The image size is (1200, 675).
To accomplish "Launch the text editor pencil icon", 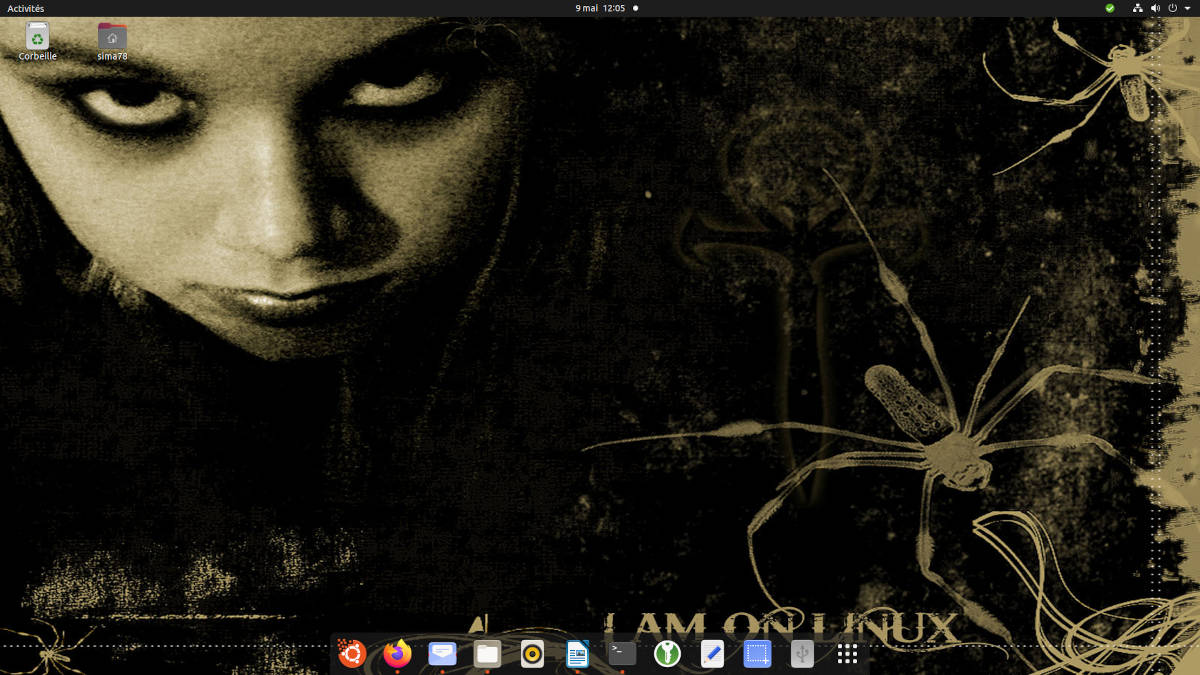I will click(x=712, y=654).
